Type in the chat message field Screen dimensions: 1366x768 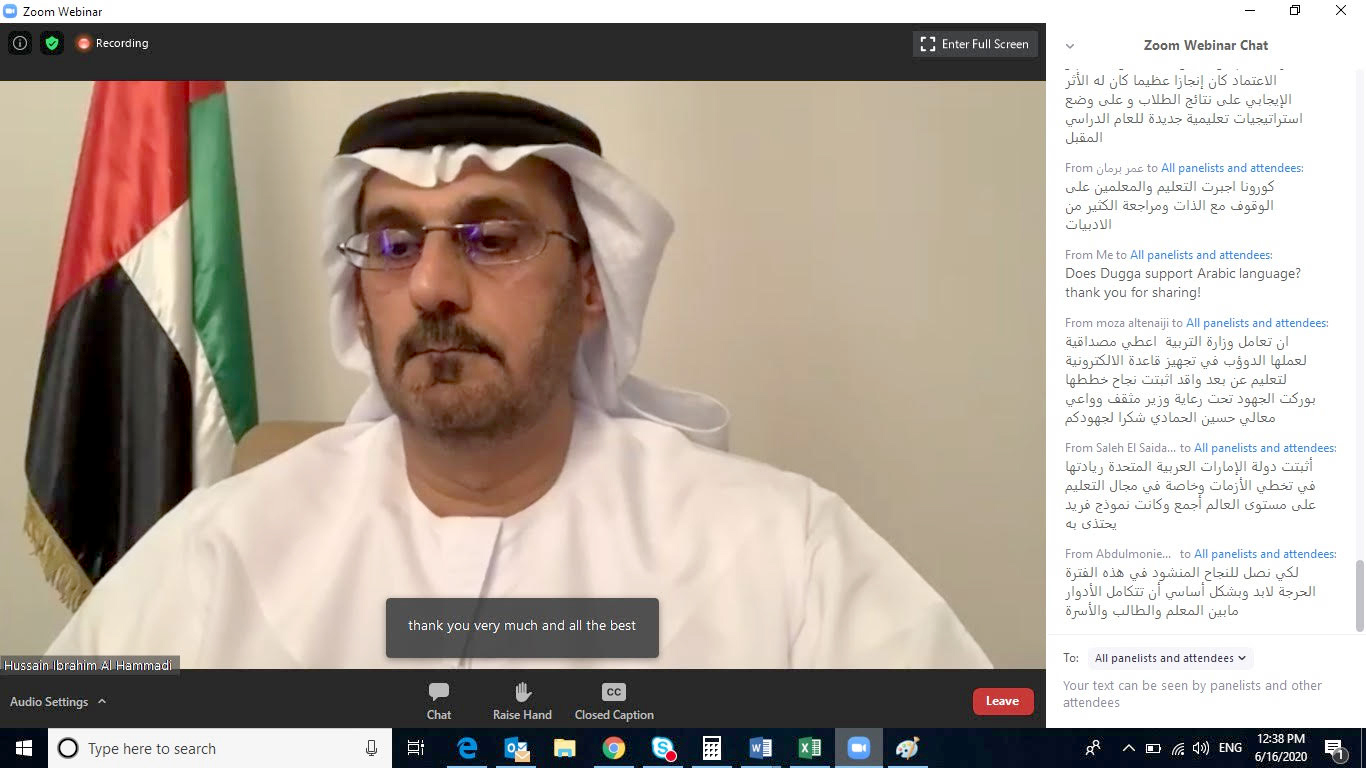coord(1200,694)
